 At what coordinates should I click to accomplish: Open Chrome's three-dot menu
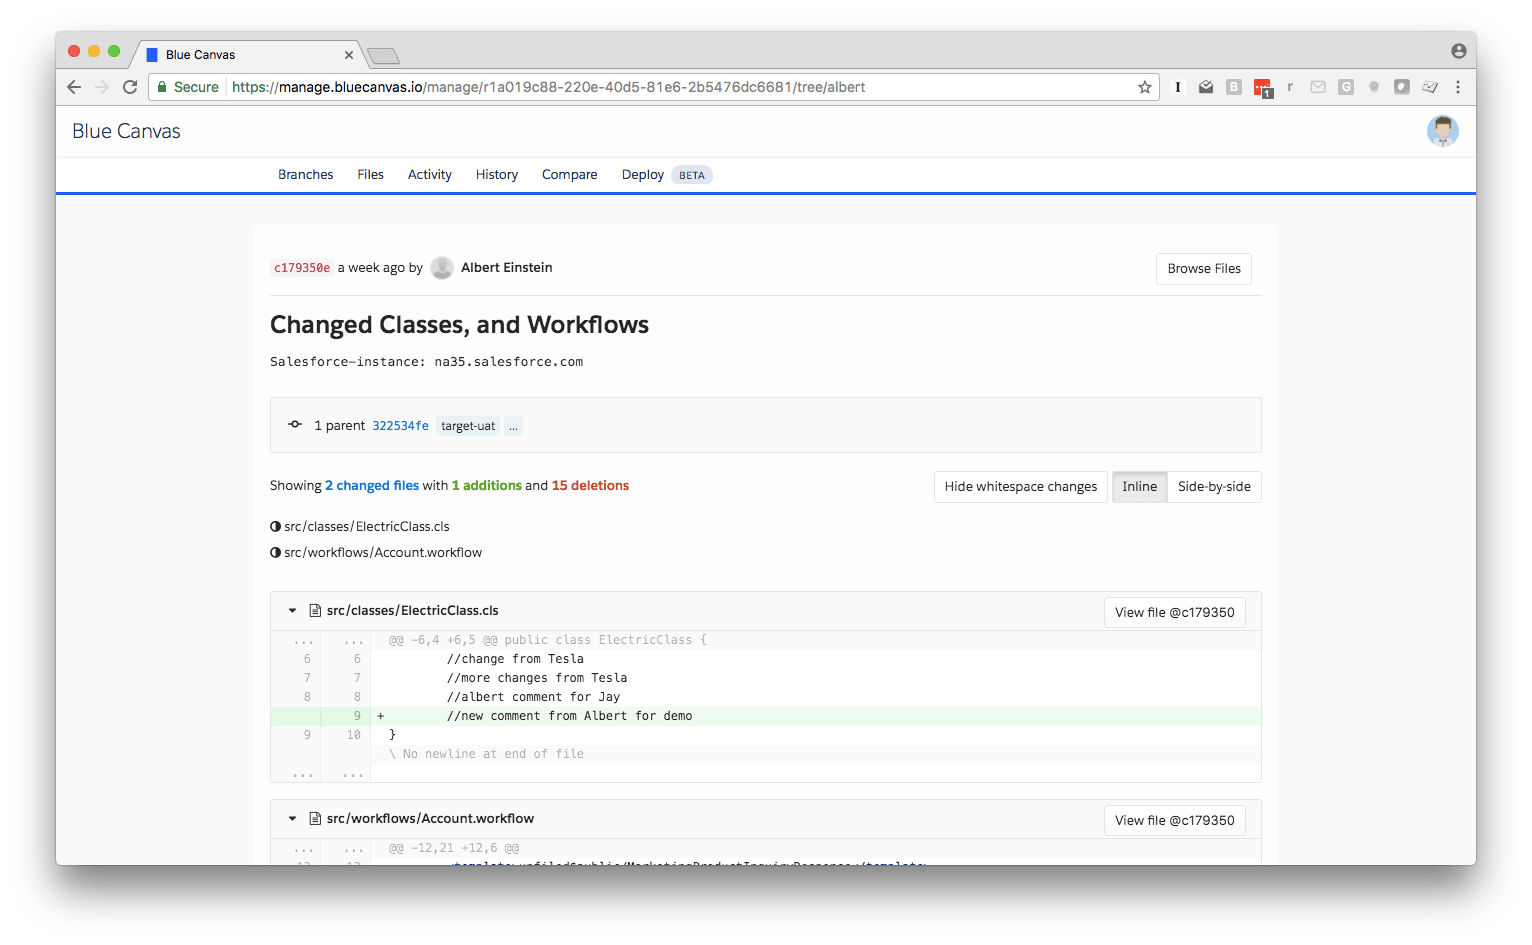[x=1458, y=87]
